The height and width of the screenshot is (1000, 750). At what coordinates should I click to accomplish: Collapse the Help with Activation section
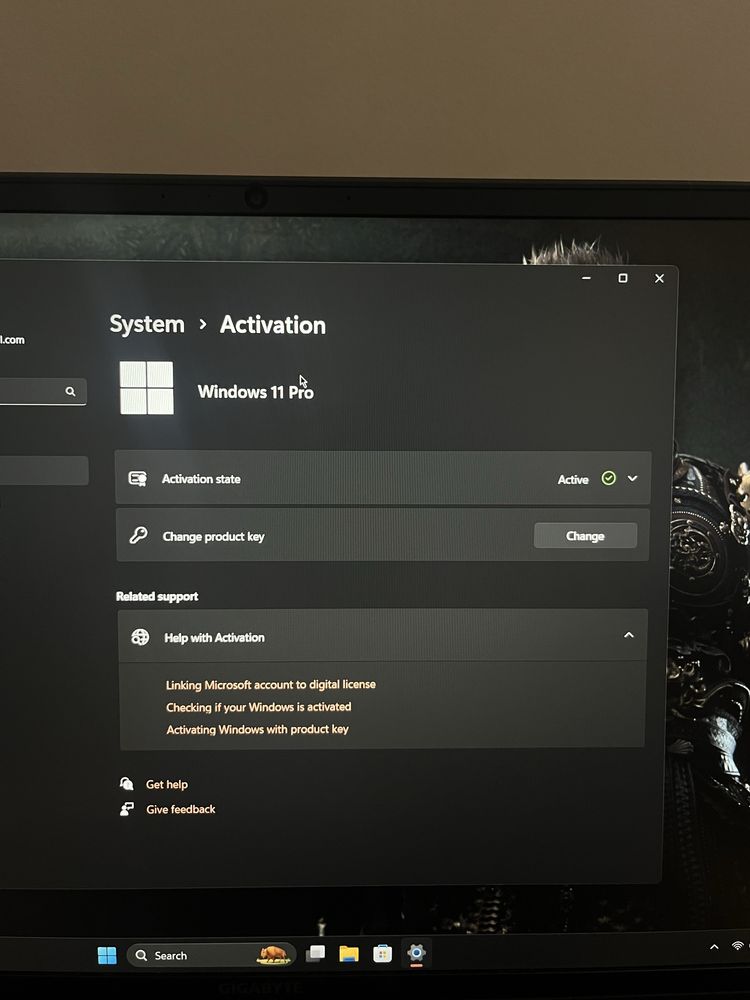tap(628, 635)
